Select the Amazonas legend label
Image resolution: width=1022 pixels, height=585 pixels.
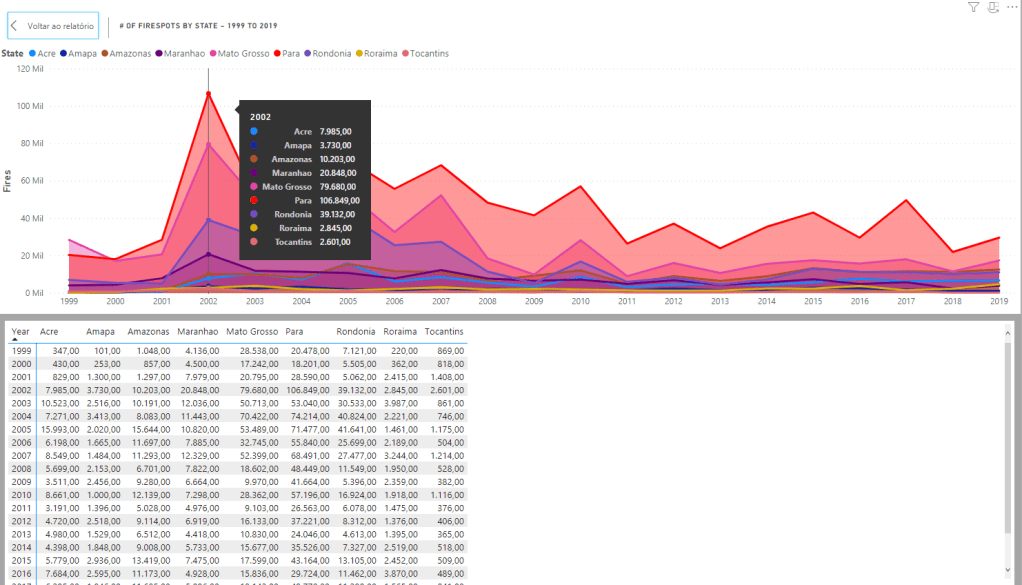pyautogui.click(x=130, y=53)
